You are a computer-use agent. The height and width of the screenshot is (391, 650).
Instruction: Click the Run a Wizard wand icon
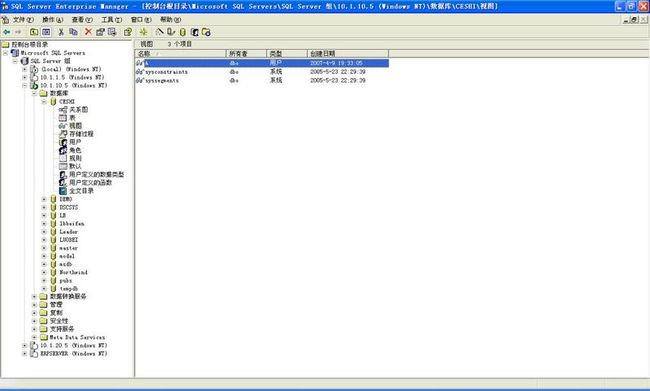click(159, 32)
